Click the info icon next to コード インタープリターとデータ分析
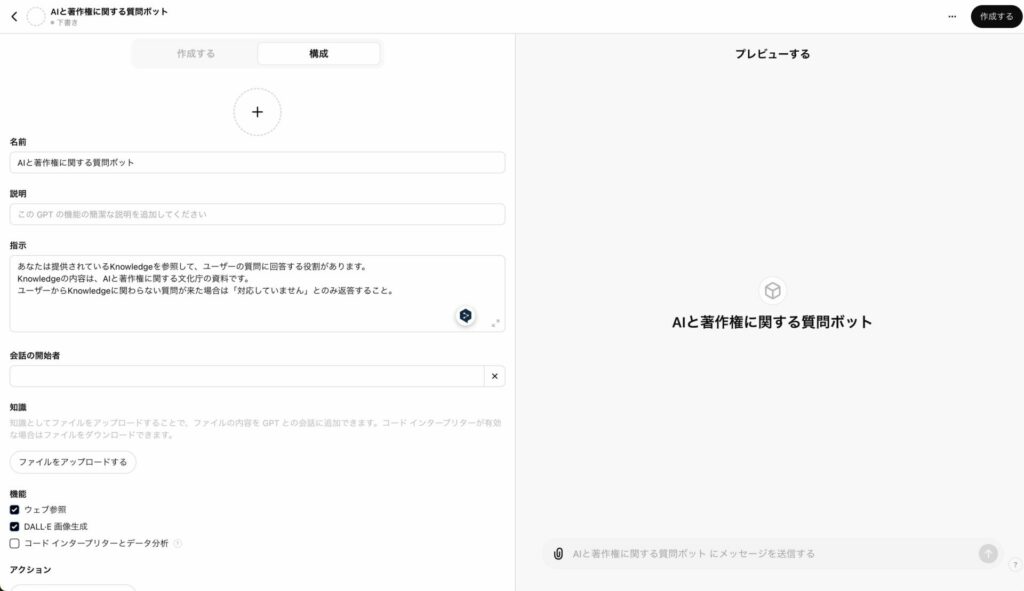This screenshot has width=1024, height=591. tap(177, 543)
